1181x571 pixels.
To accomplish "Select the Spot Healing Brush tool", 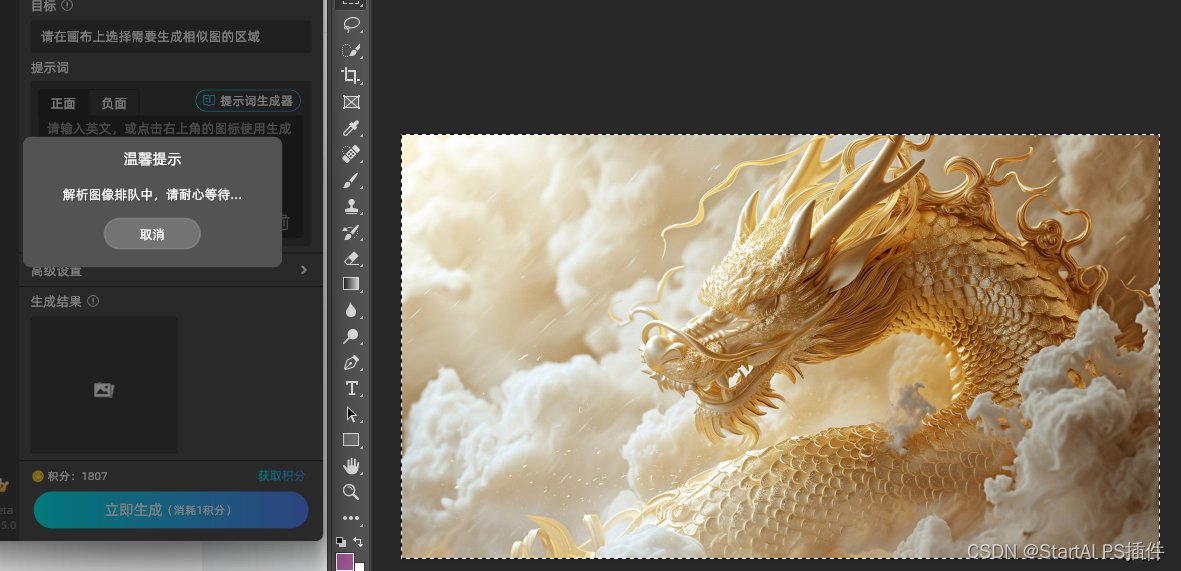I will pyautogui.click(x=351, y=154).
